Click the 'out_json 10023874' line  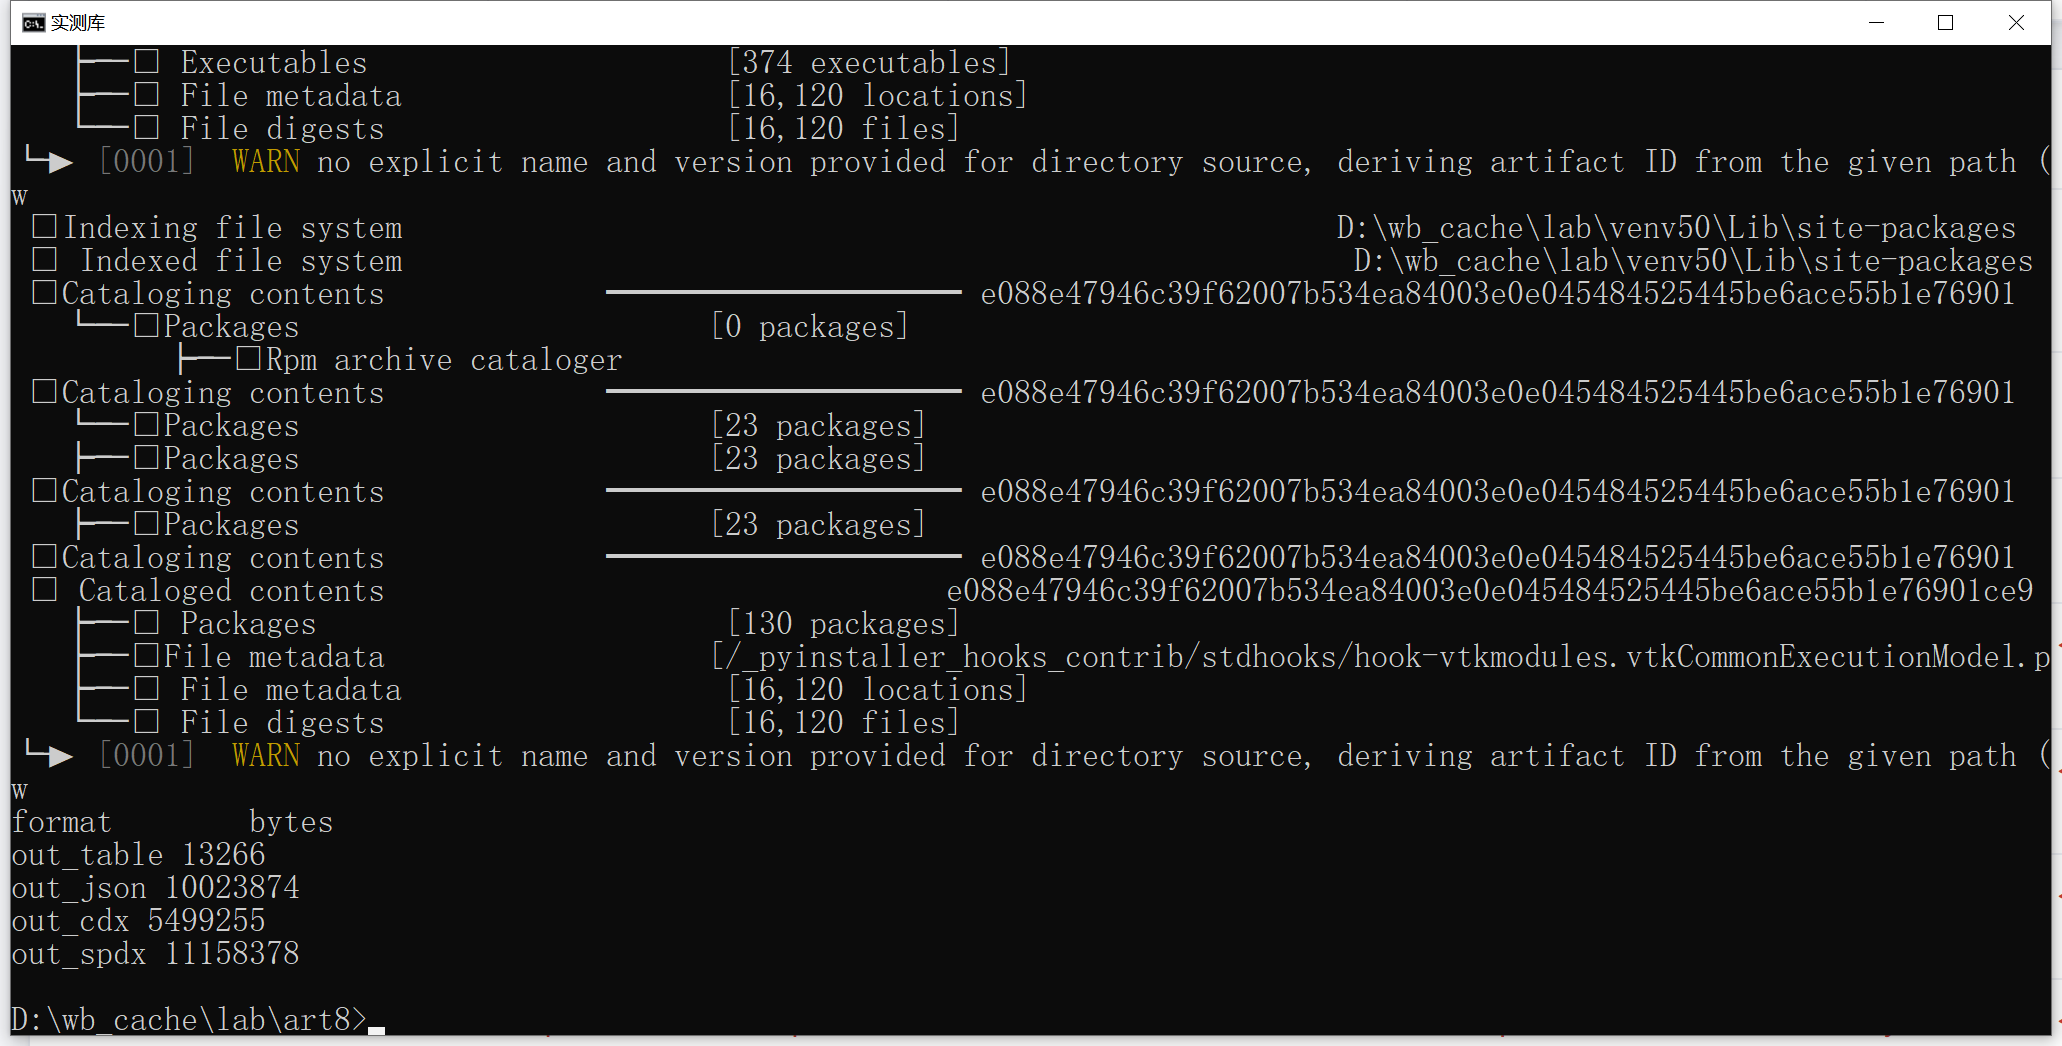tap(155, 887)
